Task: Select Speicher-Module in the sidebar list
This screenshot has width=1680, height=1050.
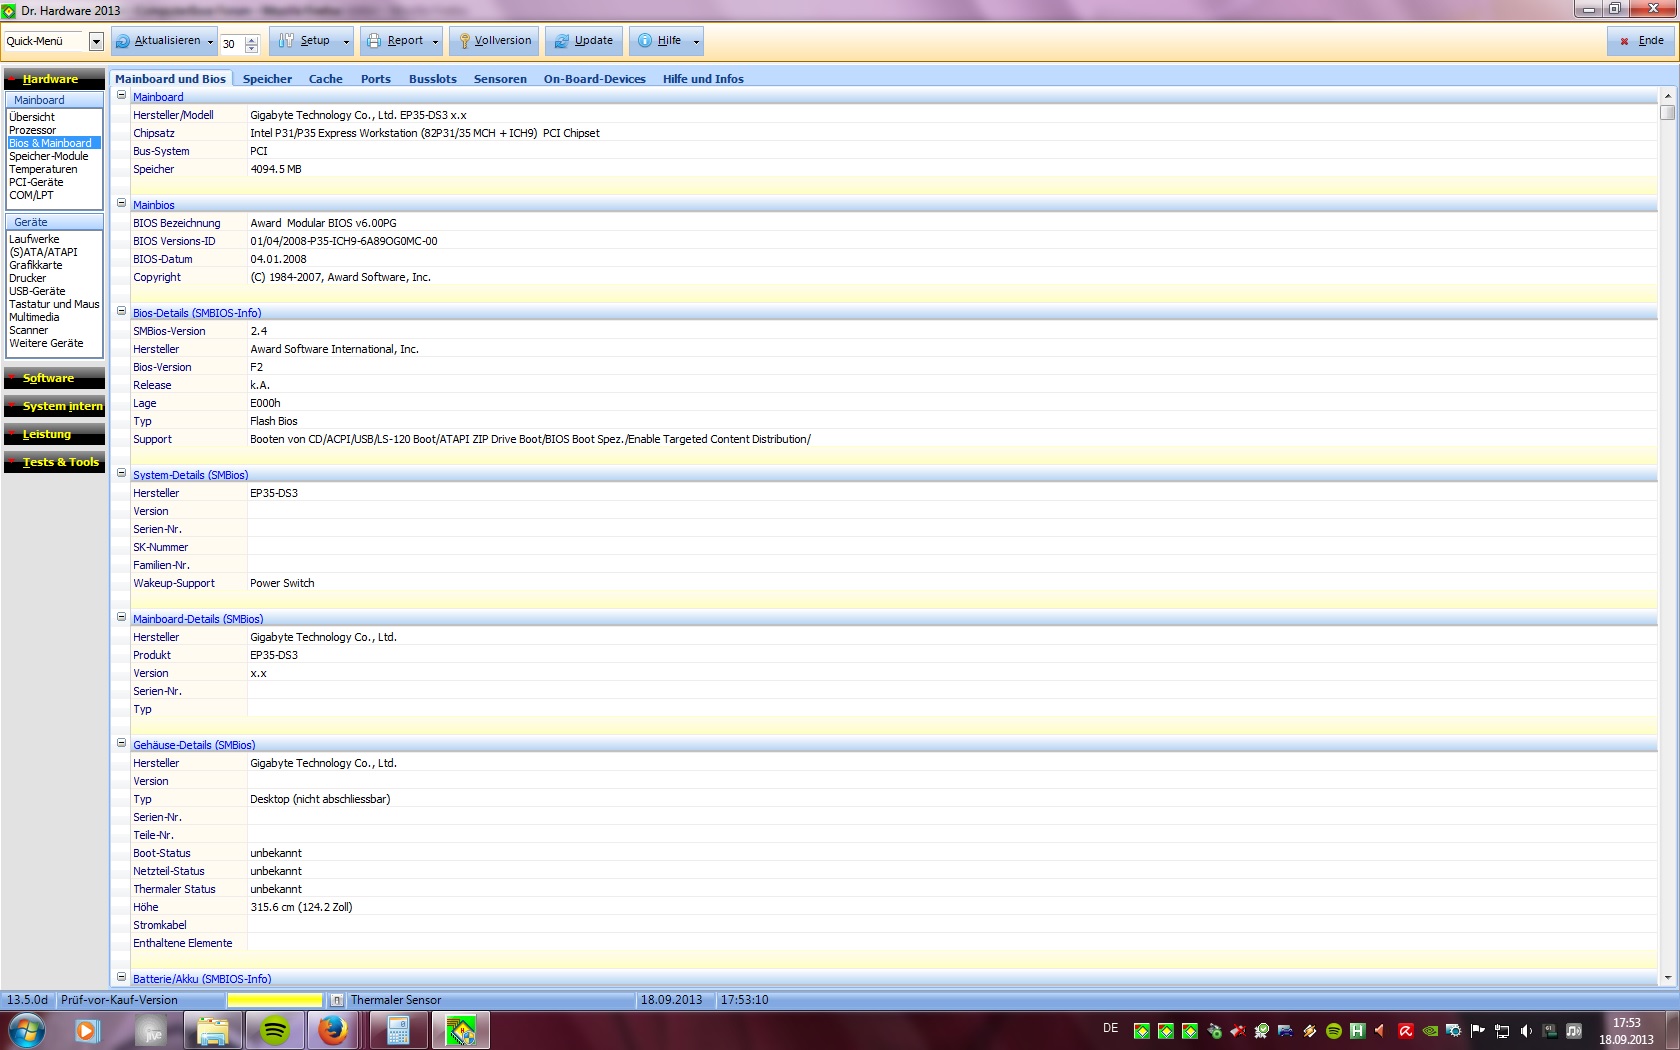Action: pyautogui.click(x=49, y=156)
